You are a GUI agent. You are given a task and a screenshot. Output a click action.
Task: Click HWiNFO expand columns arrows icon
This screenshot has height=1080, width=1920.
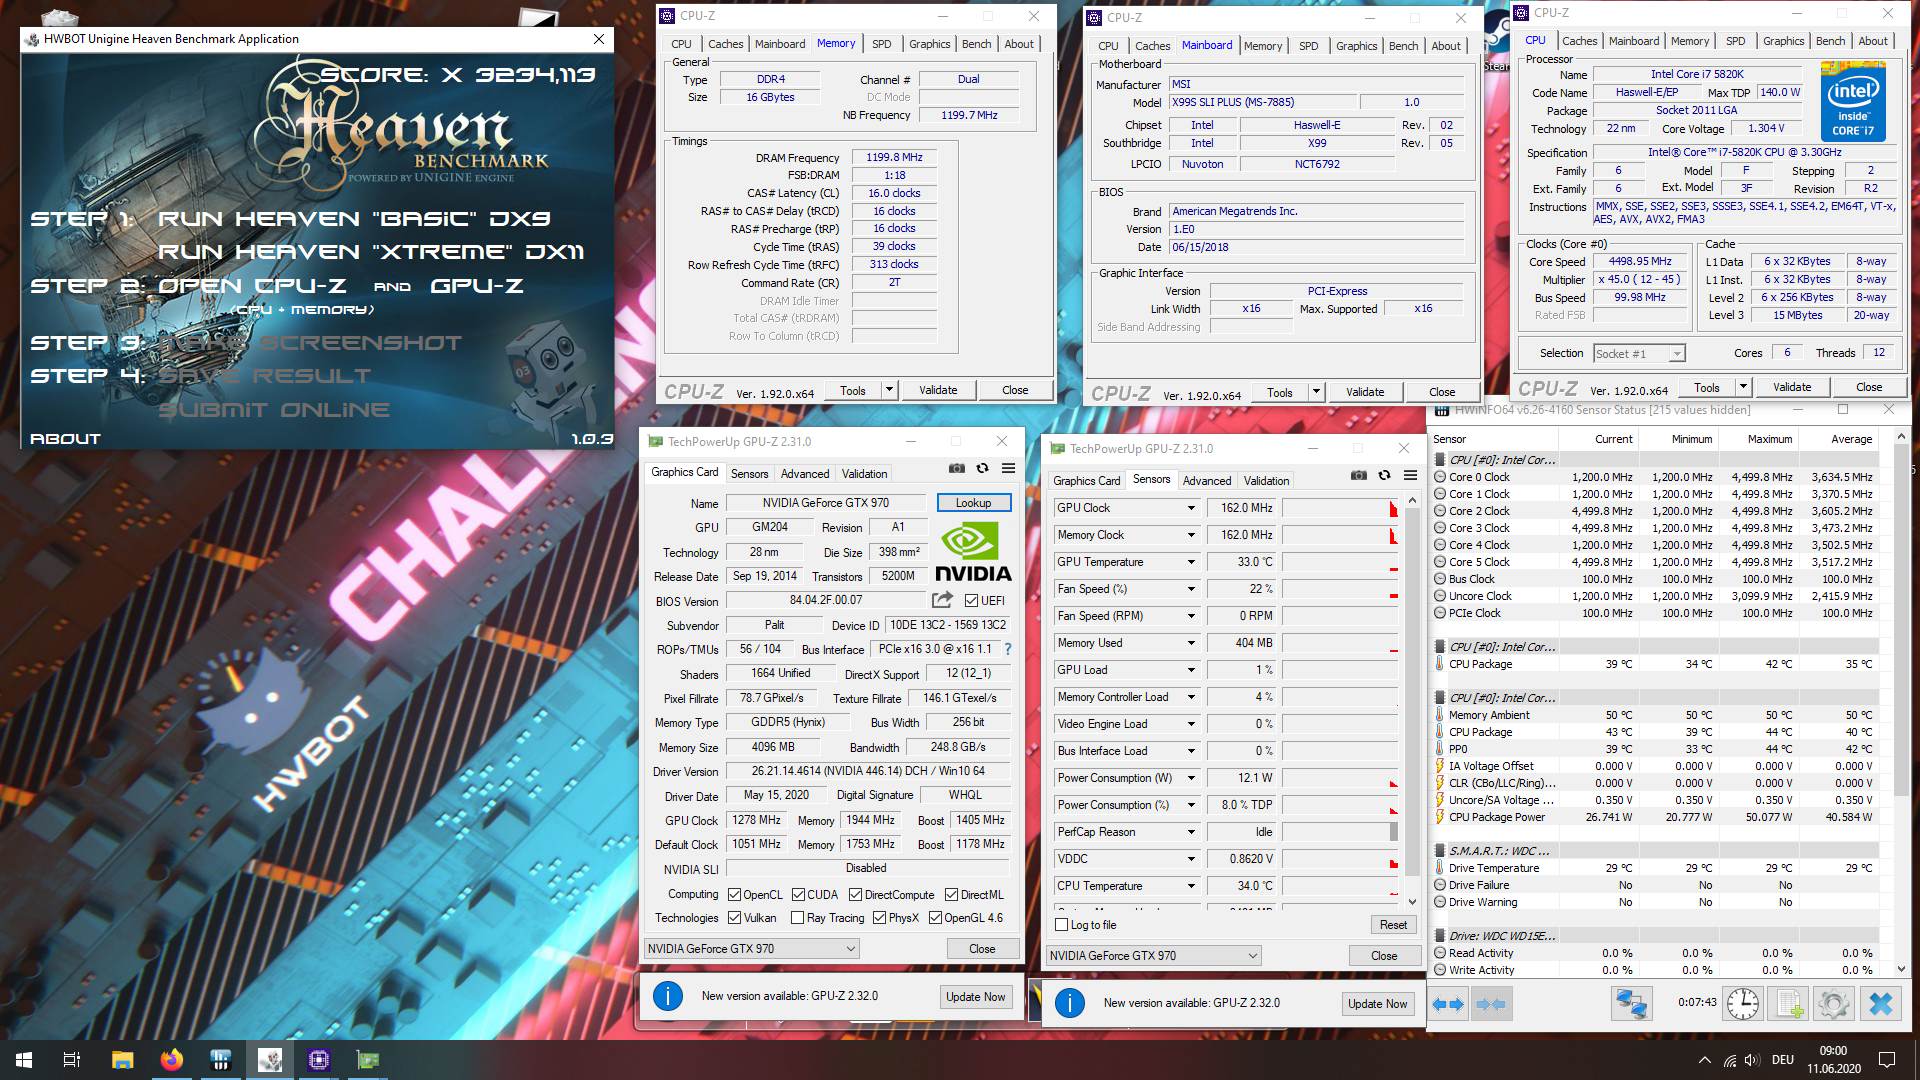point(1449,1003)
